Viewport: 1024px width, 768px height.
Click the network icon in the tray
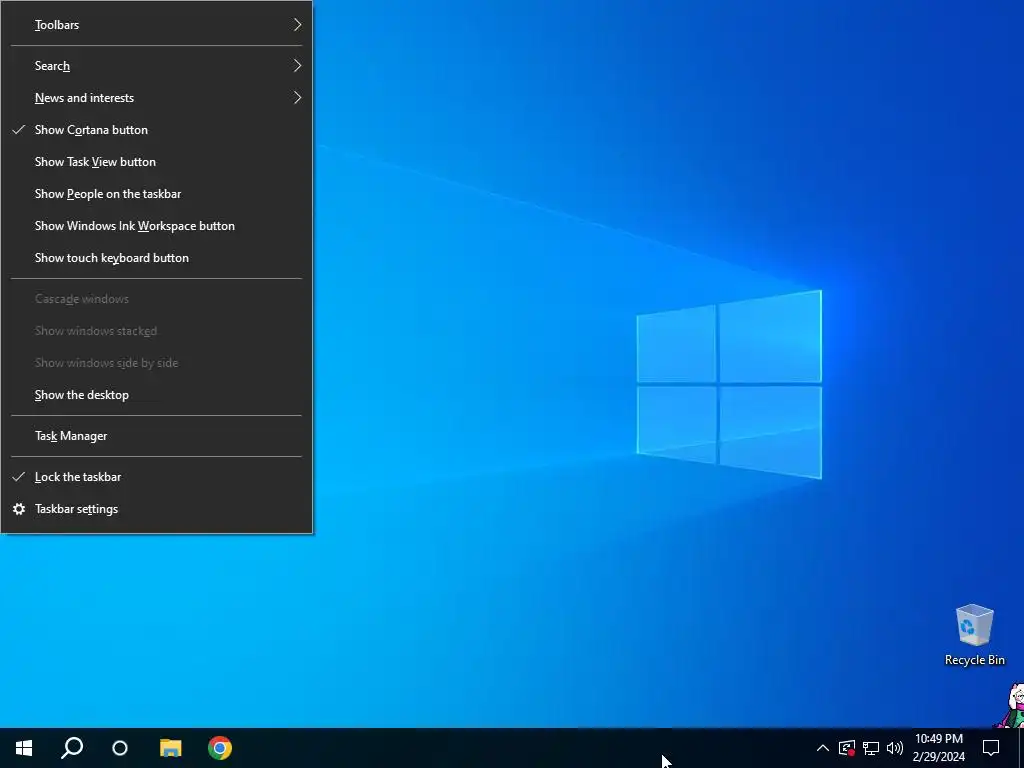tap(871, 748)
